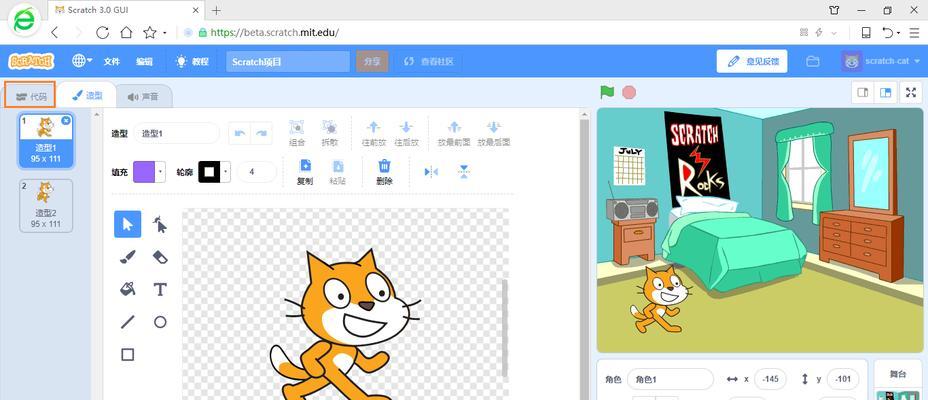The height and width of the screenshot is (400, 928).
Task: Click the Scratch logo
Action: (31, 61)
